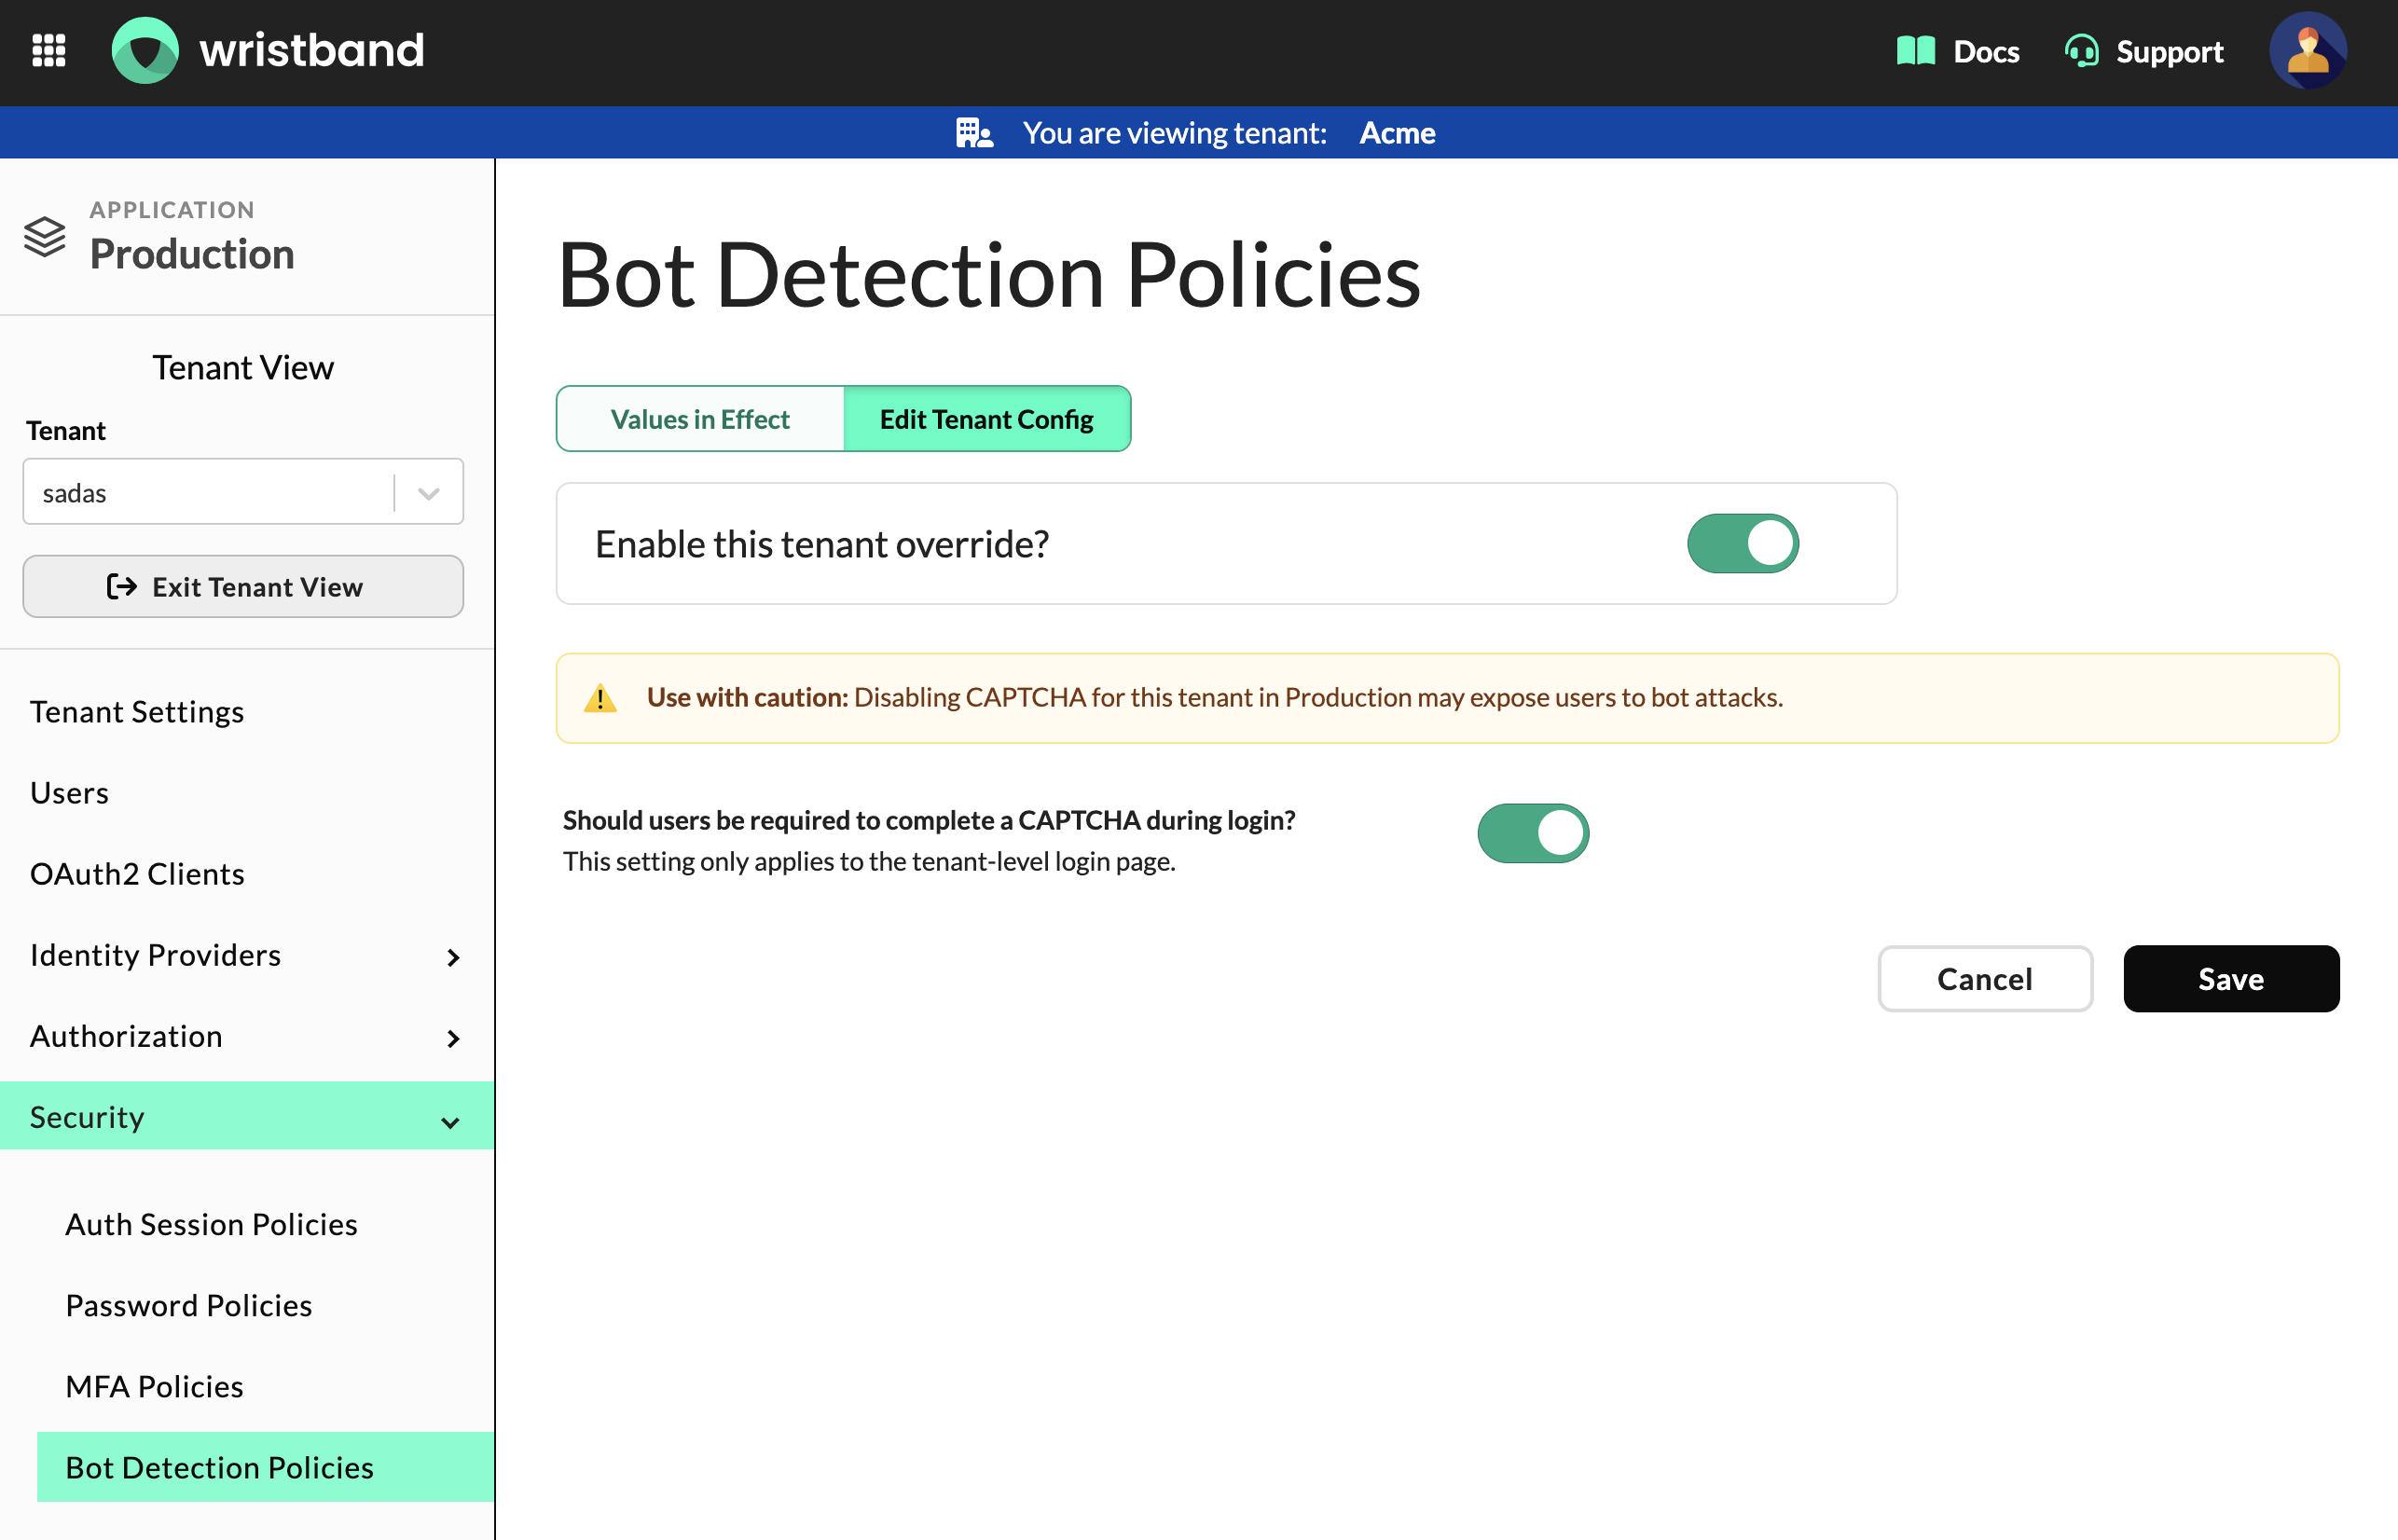Image resolution: width=2398 pixels, height=1540 pixels.
Task: Expand the Authorization chevron
Action: [453, 1038]
